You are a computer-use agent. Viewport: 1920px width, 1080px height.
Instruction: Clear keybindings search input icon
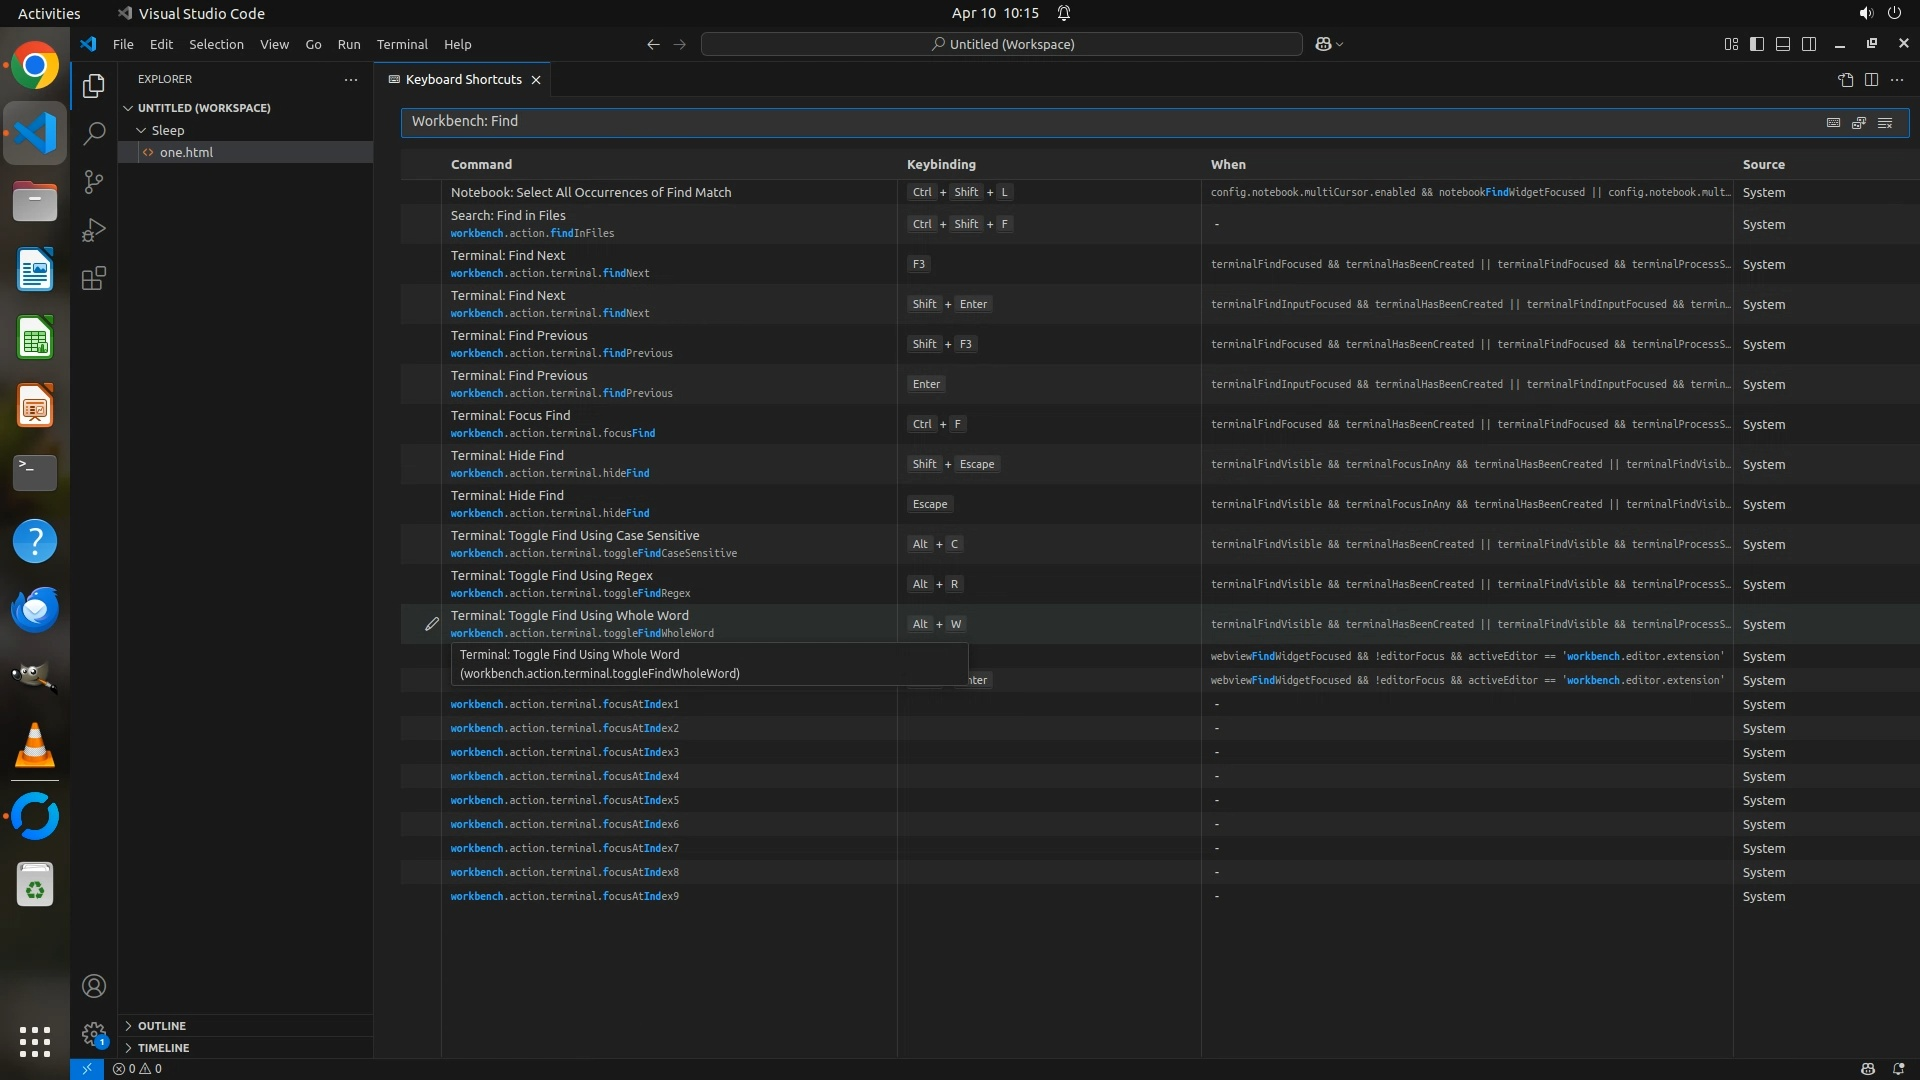click(x=1885, y=122)
